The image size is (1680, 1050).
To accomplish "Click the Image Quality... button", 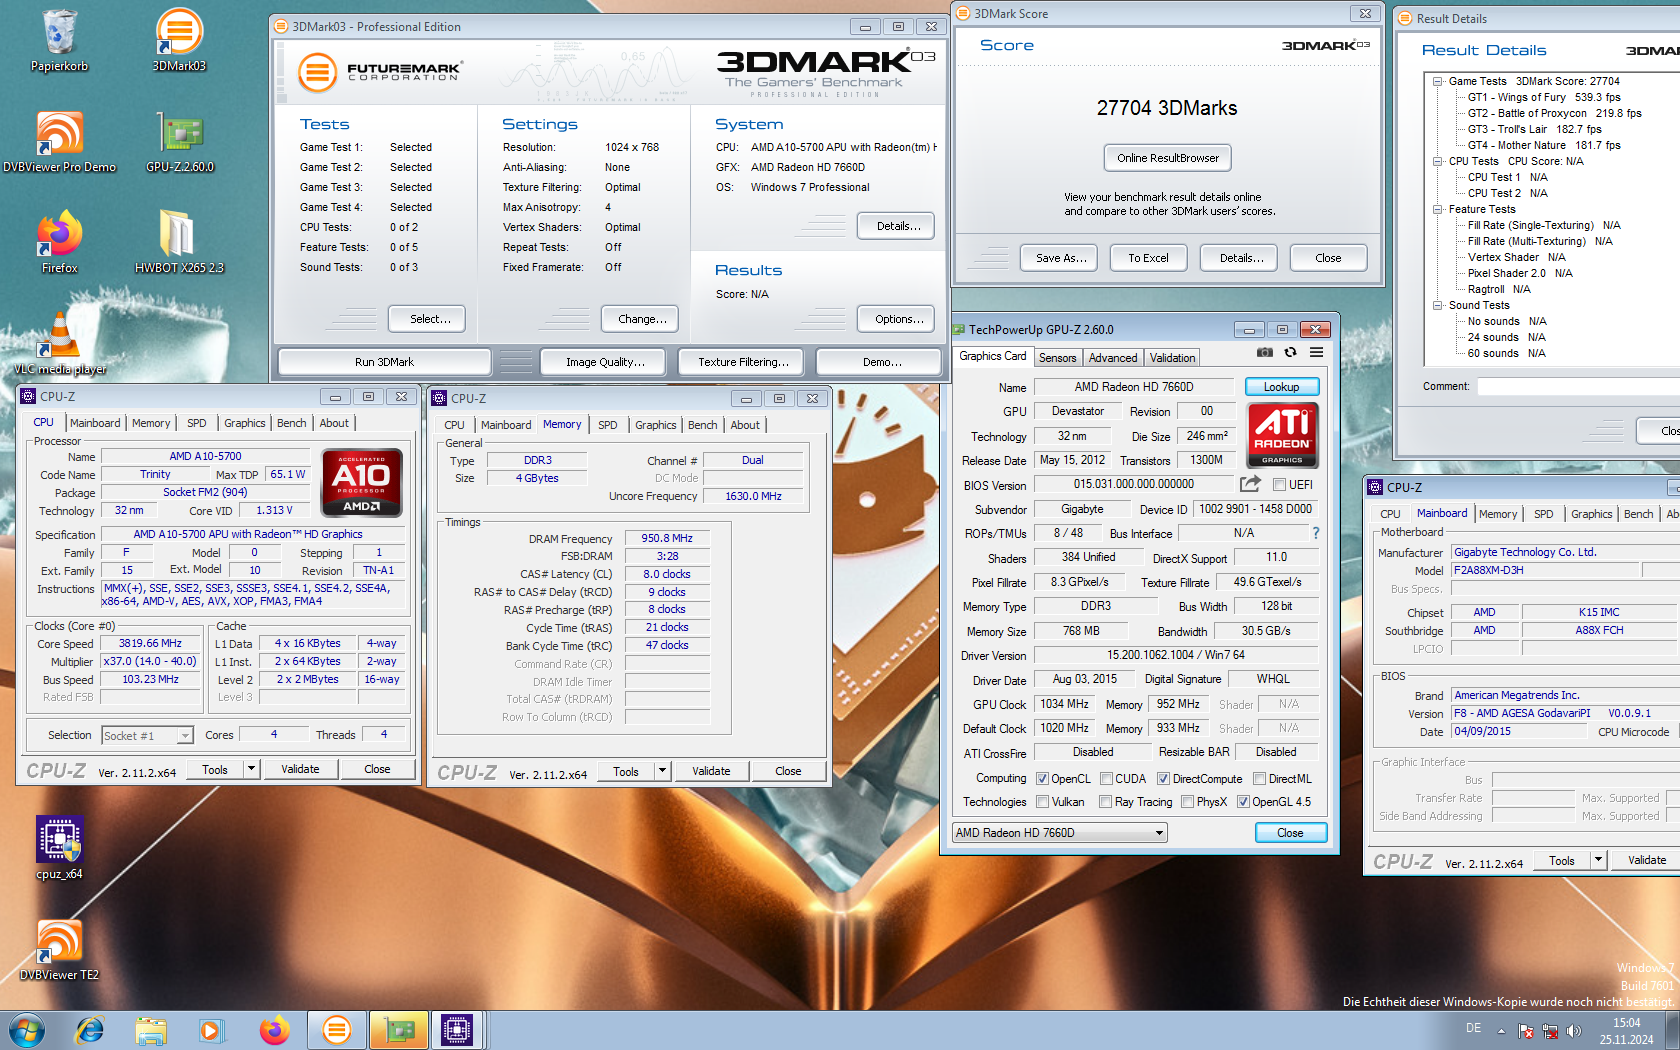I will pyautogui.click(x=605, y=362).
